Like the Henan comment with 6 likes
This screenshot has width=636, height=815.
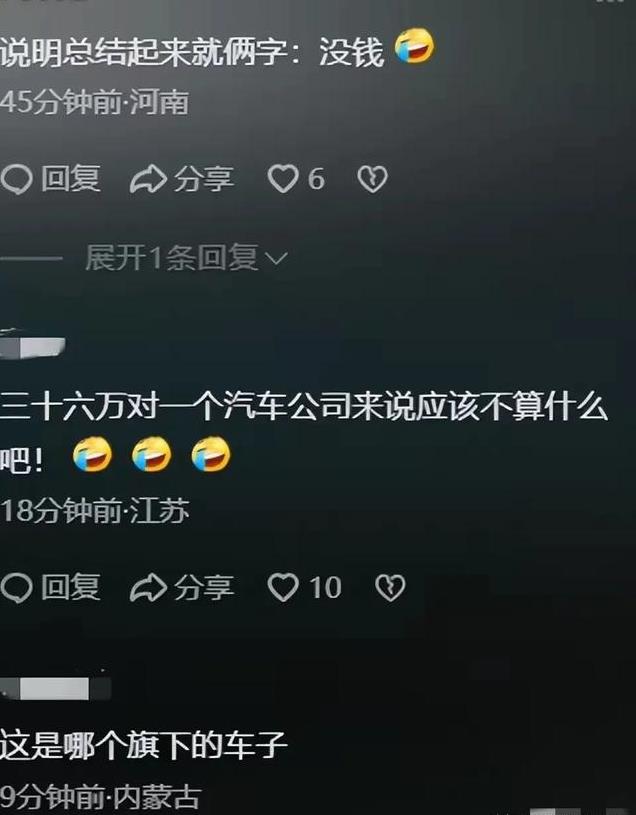283,179
